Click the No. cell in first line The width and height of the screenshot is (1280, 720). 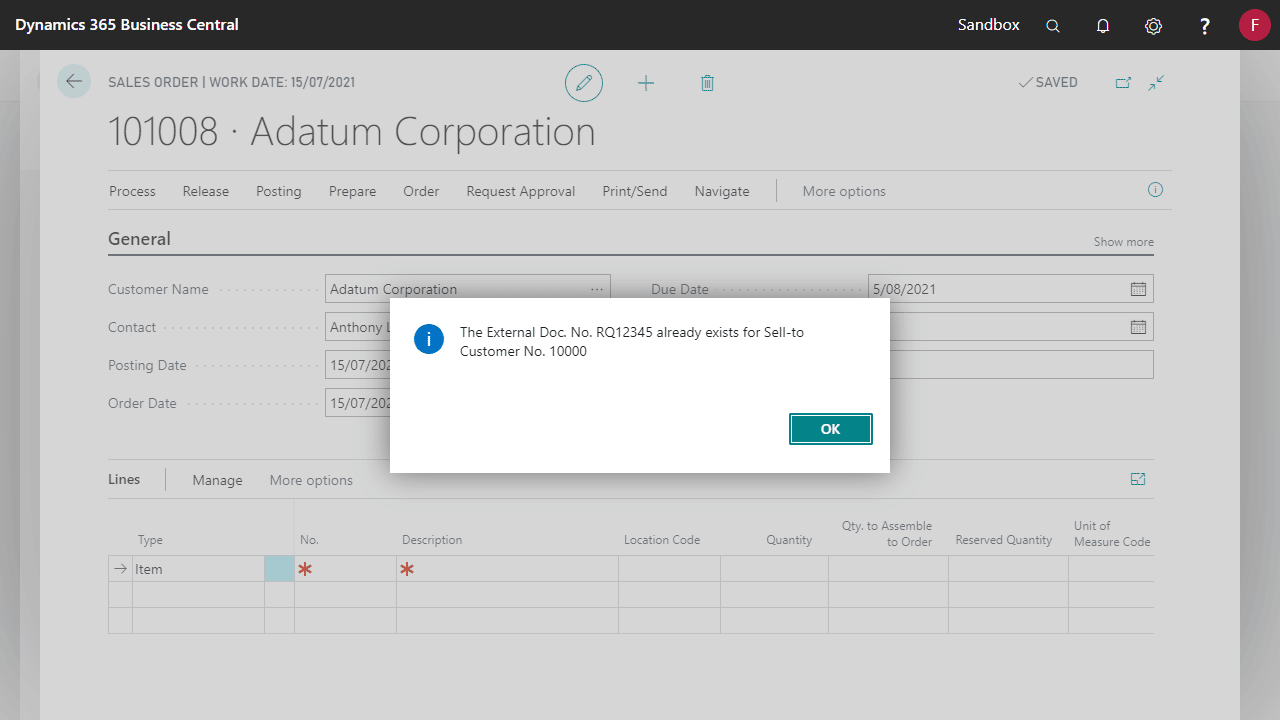345,569
